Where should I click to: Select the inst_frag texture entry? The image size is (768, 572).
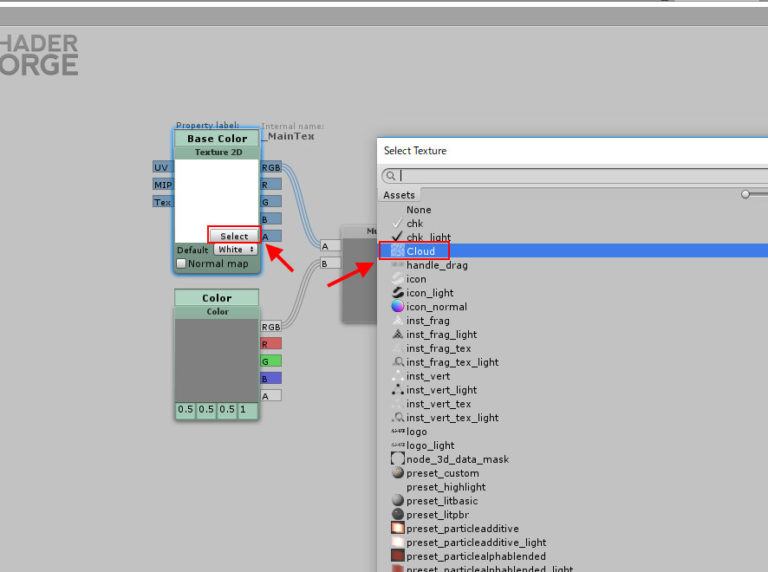click(427, 321)
